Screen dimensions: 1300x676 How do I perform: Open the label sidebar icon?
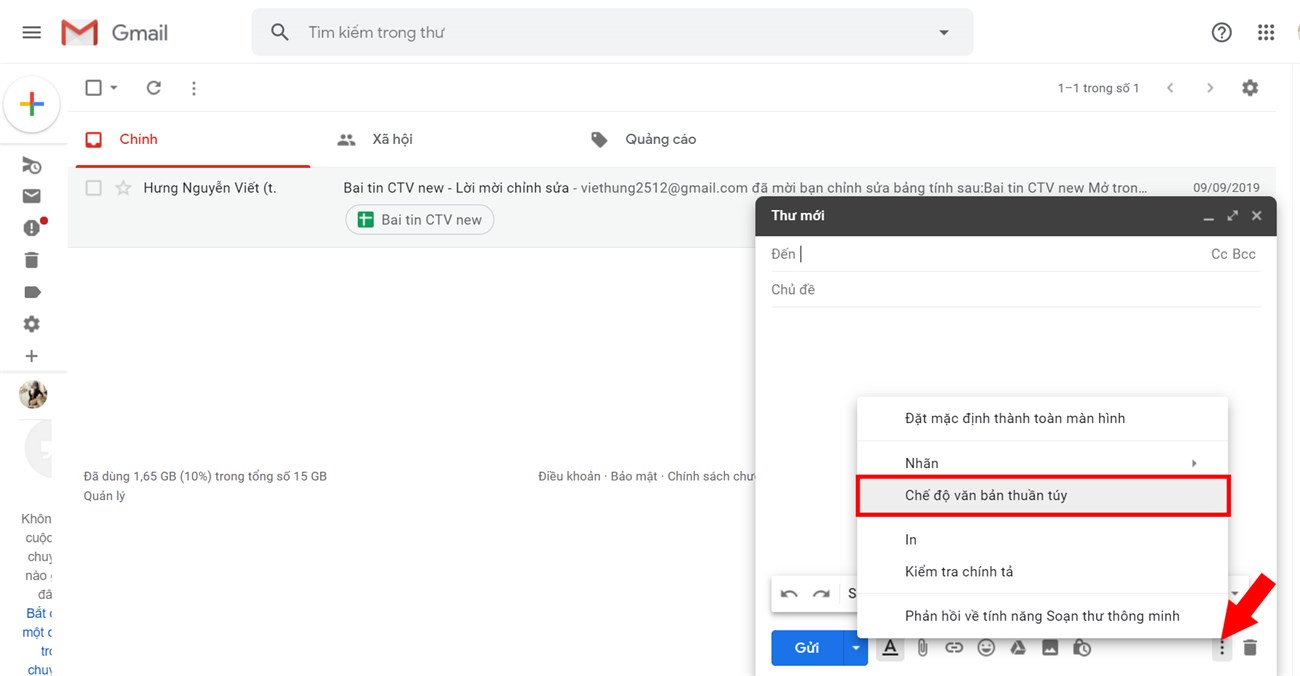click(32, 292)
